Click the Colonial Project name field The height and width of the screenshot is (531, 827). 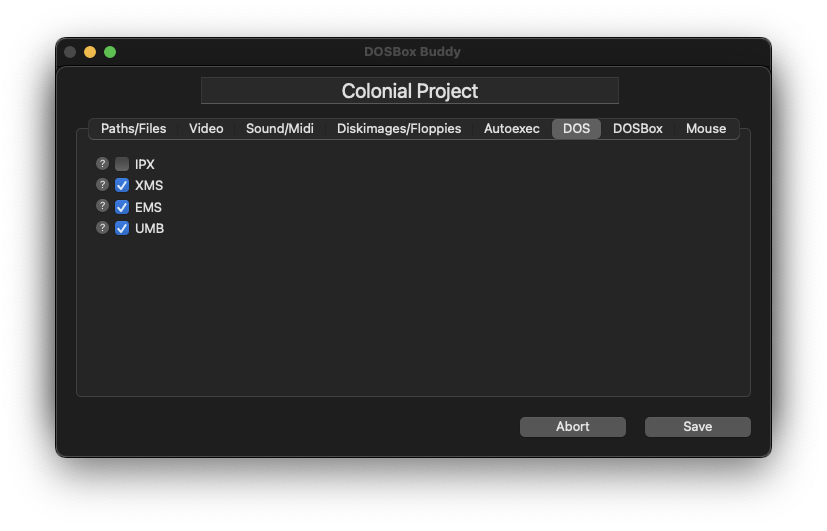pos(410,91)
